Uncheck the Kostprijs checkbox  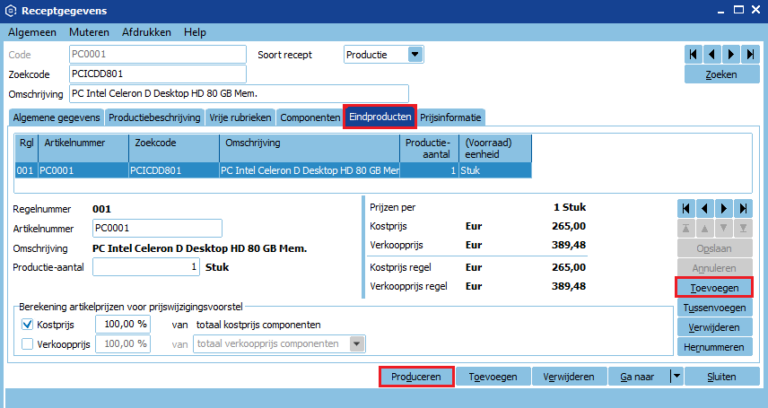(x=27, y=324)
